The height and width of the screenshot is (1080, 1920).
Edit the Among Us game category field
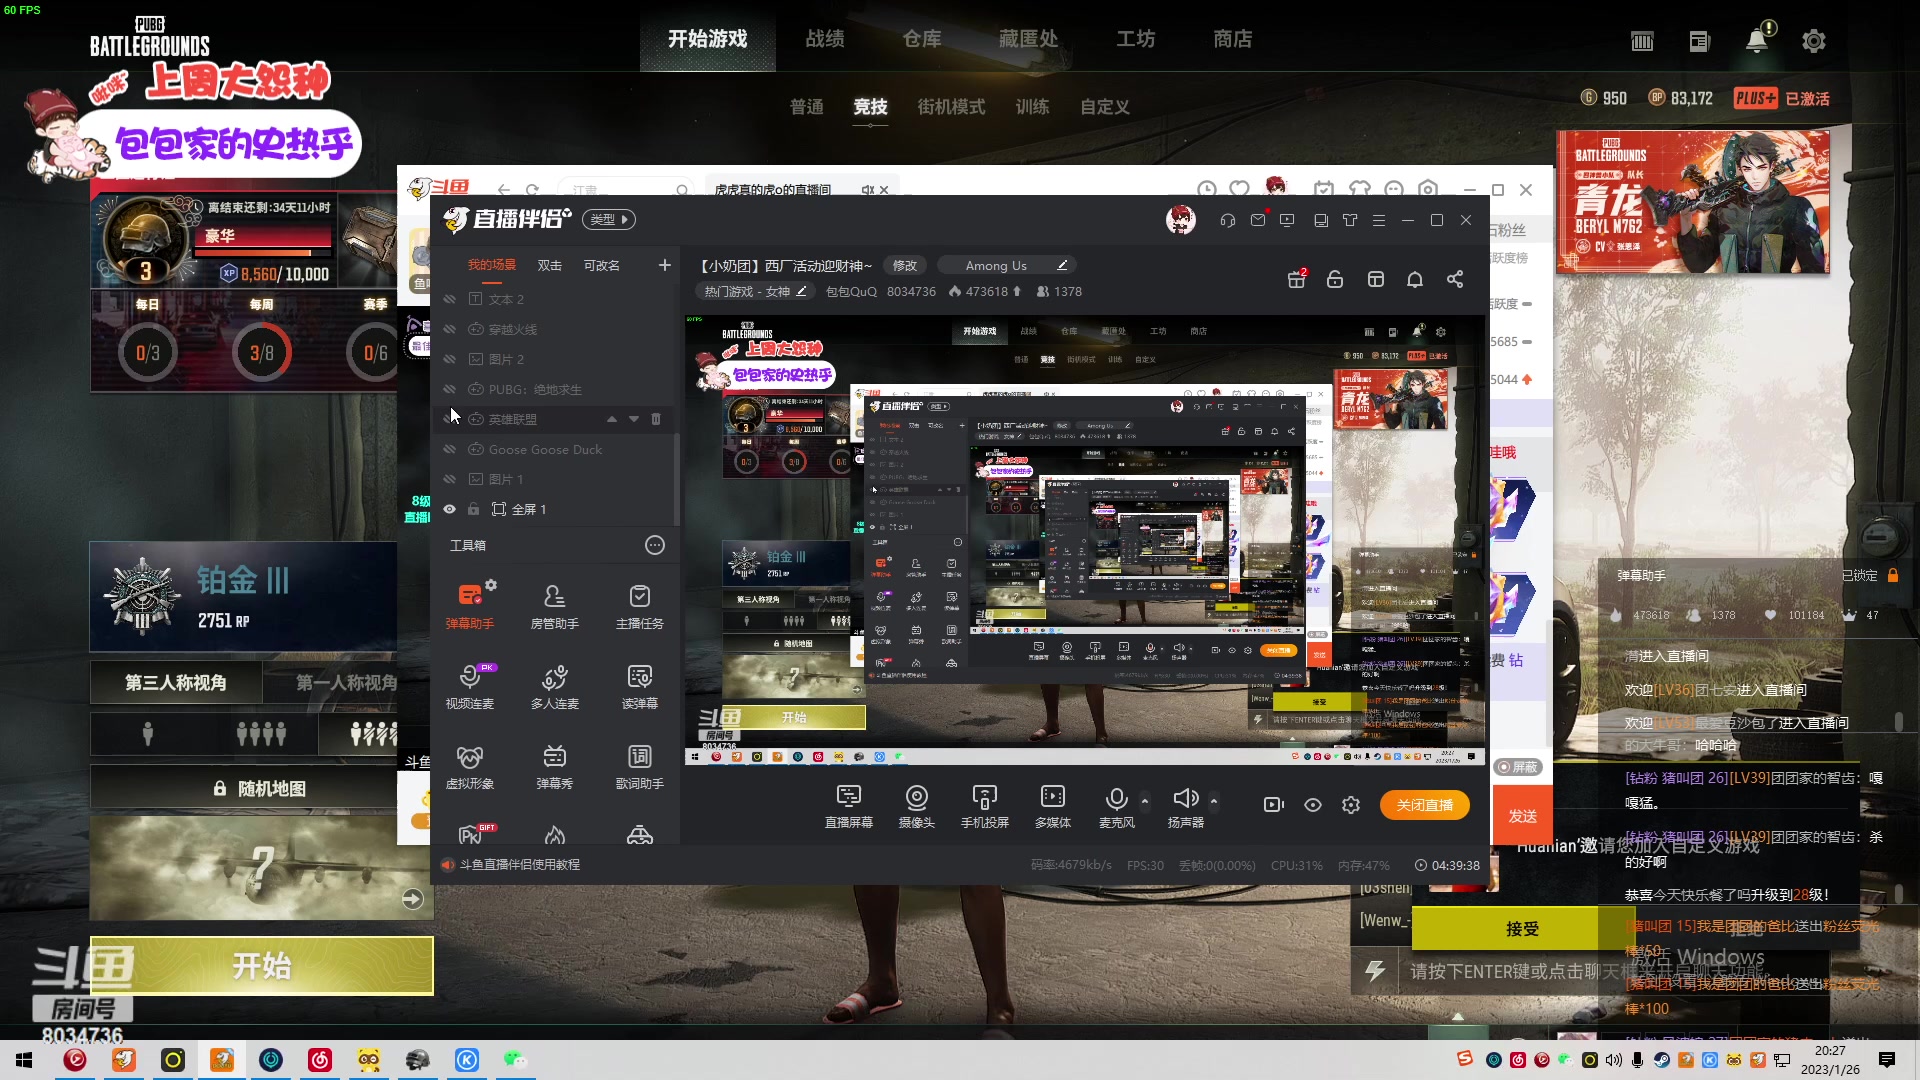(x=1006, y=265)
